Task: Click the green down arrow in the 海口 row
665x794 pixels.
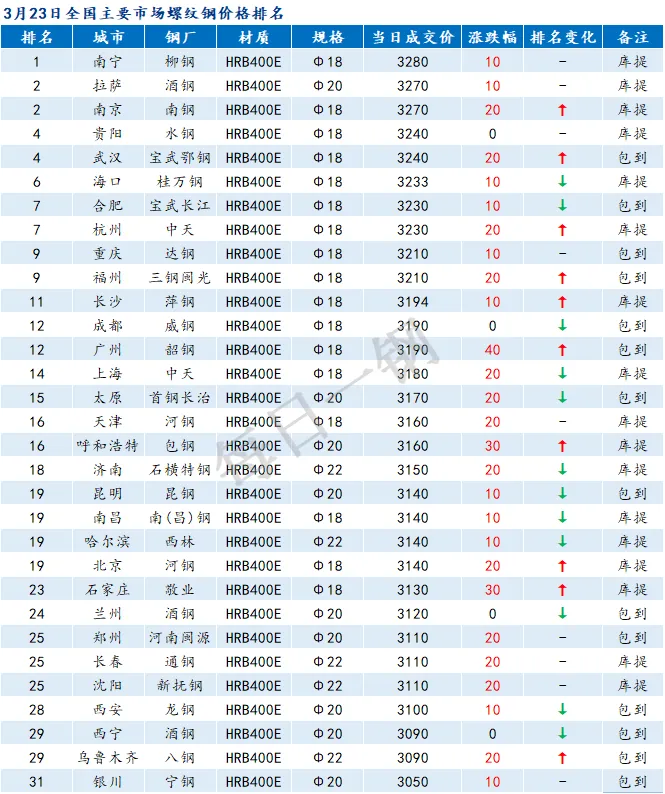Action: (x=562, y=182)
